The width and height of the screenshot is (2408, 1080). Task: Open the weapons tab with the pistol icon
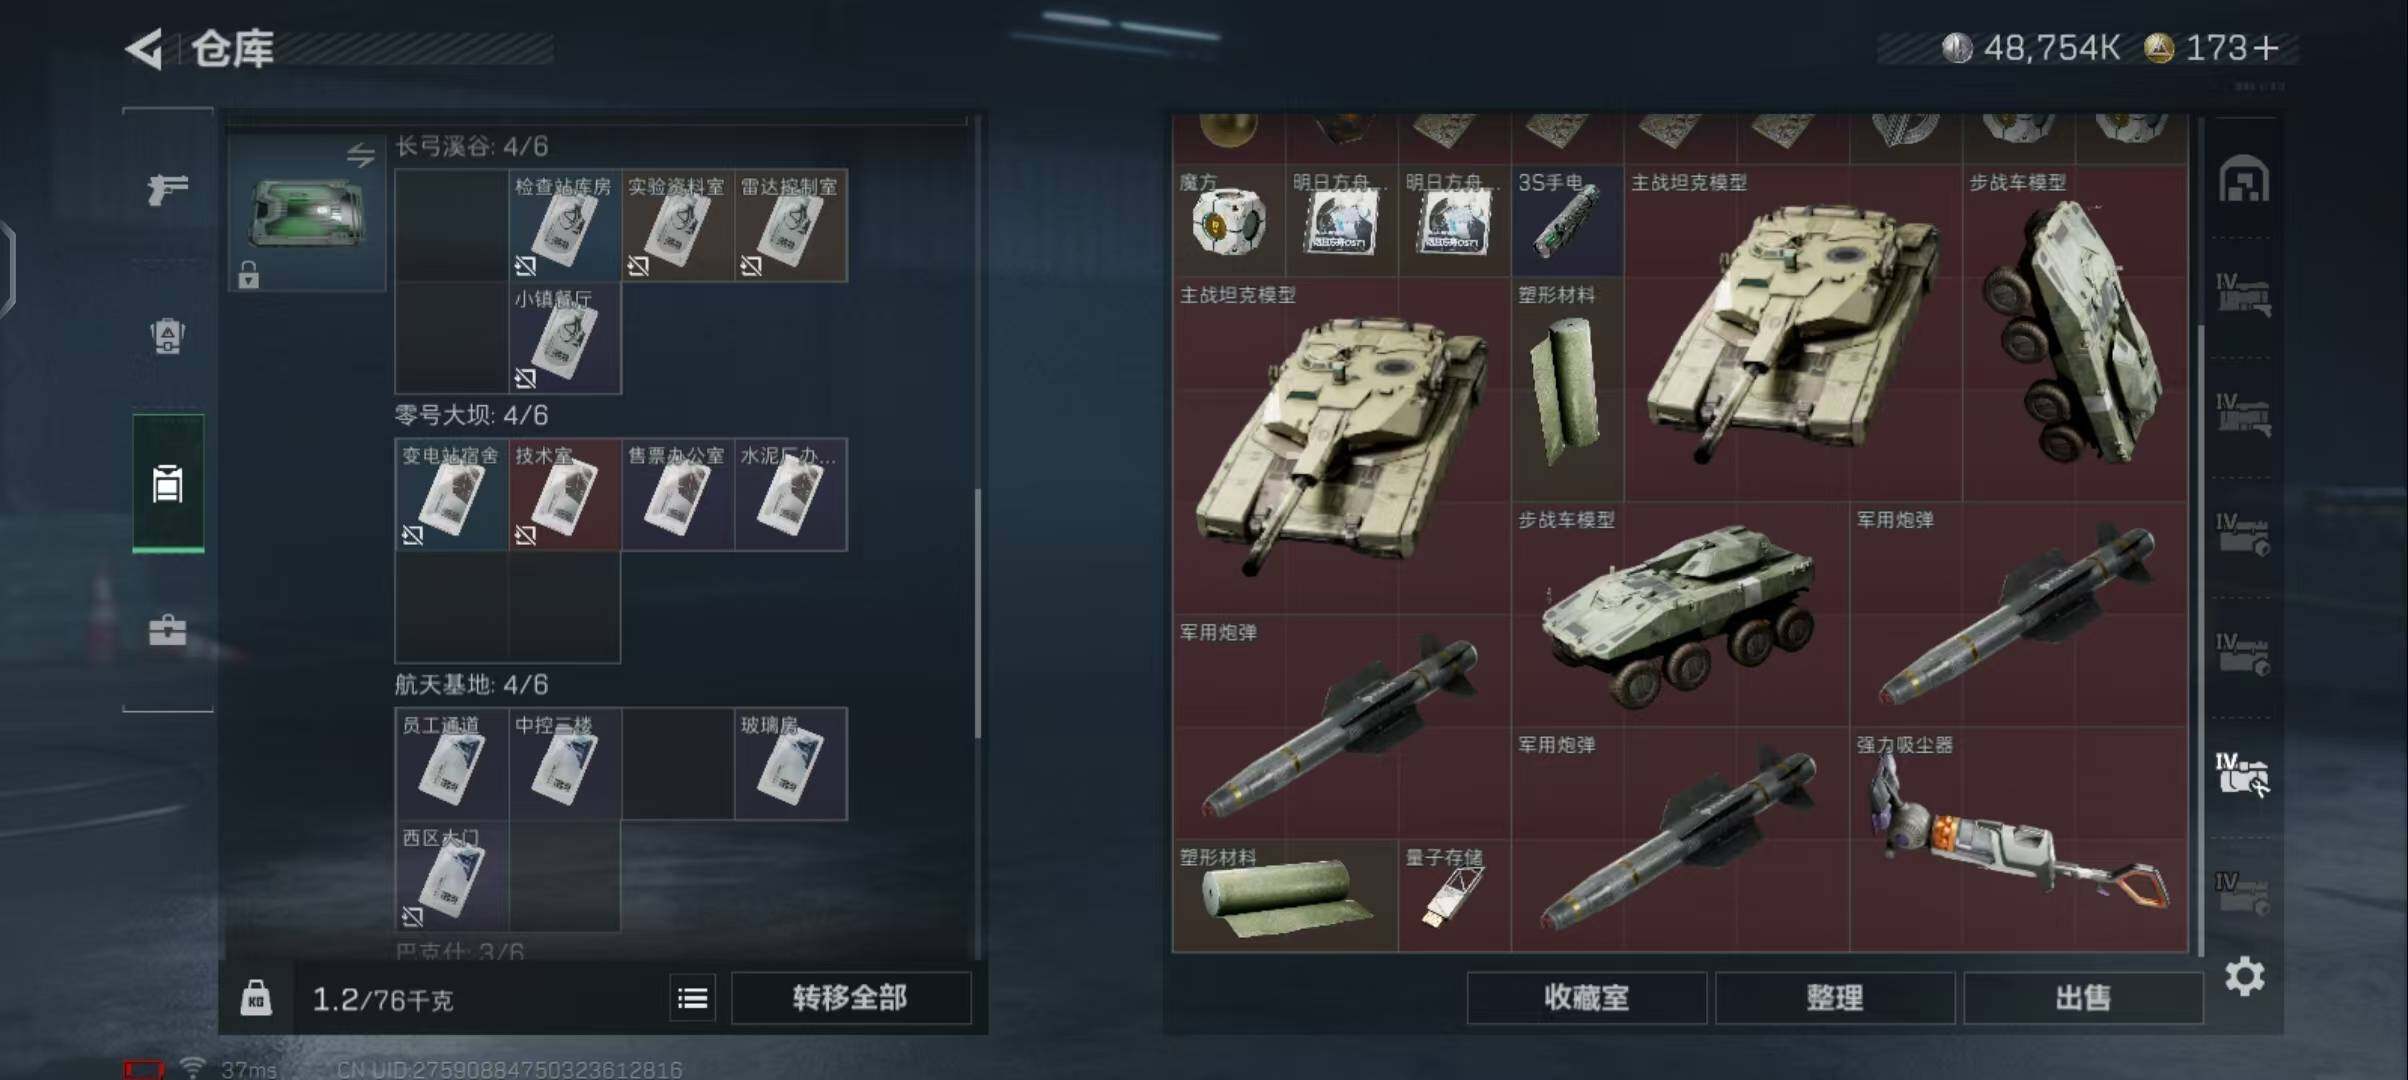click(167, 188)
